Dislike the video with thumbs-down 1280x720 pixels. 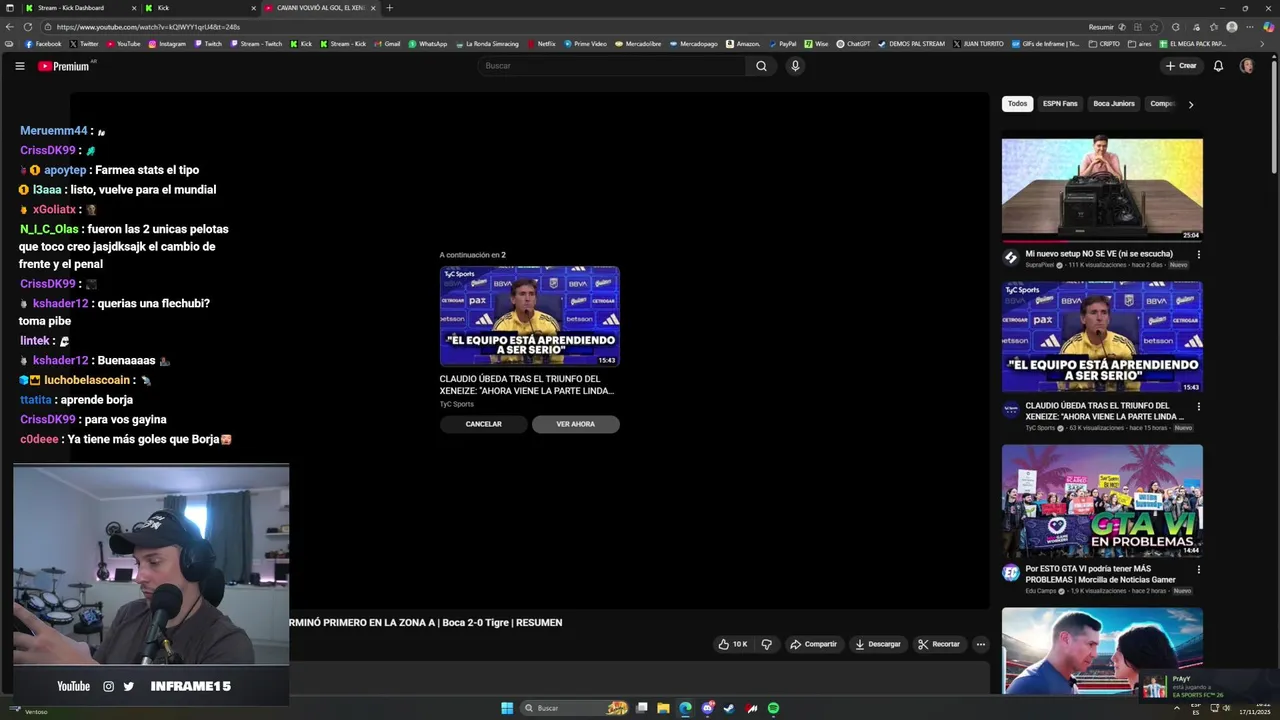[767, 644]
